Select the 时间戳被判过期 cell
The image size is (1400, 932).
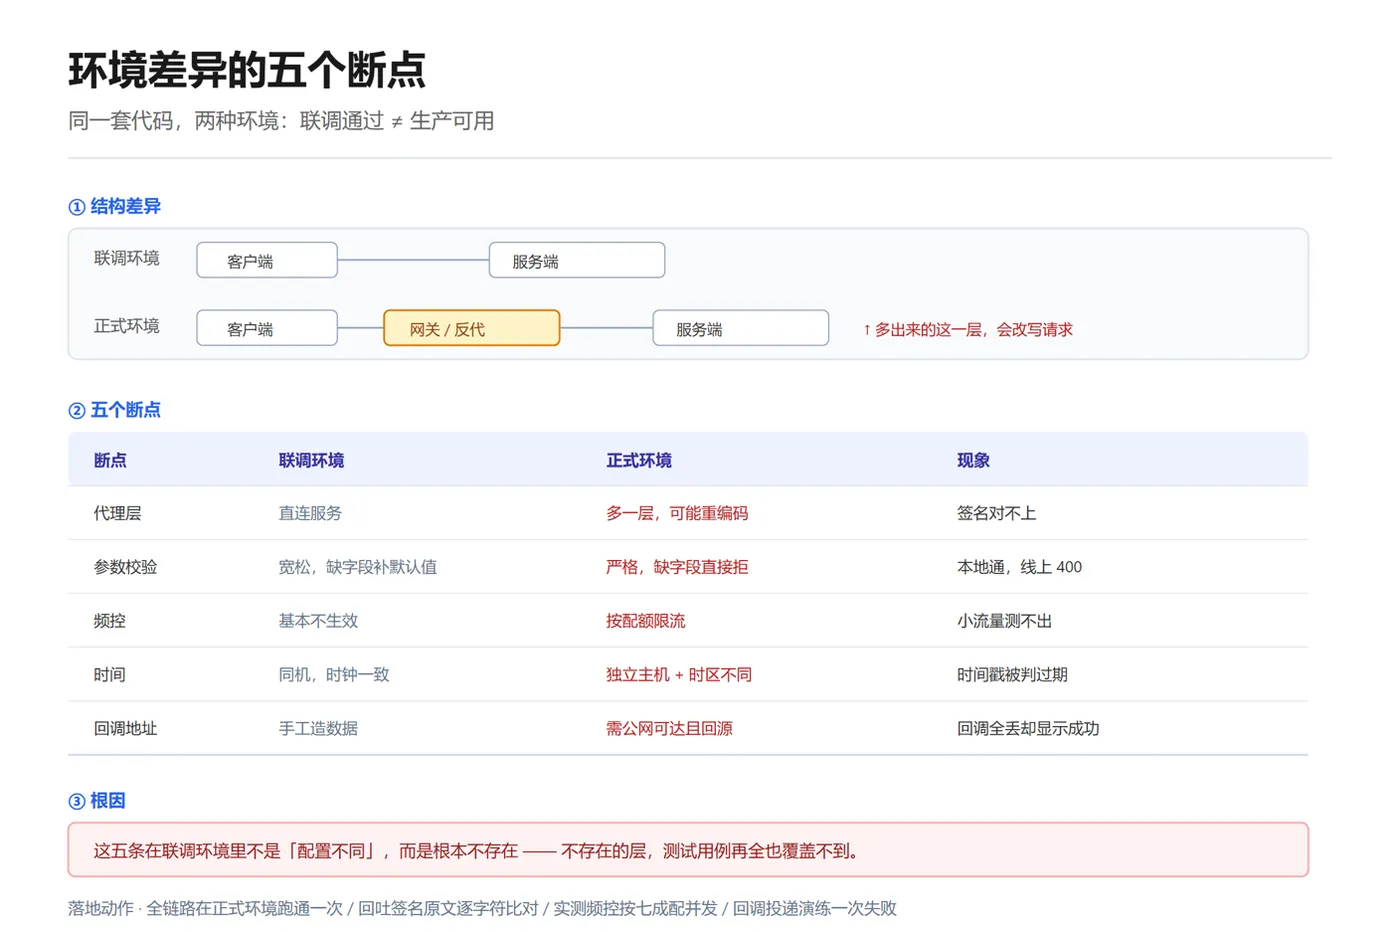click(x=1013, y=675)
